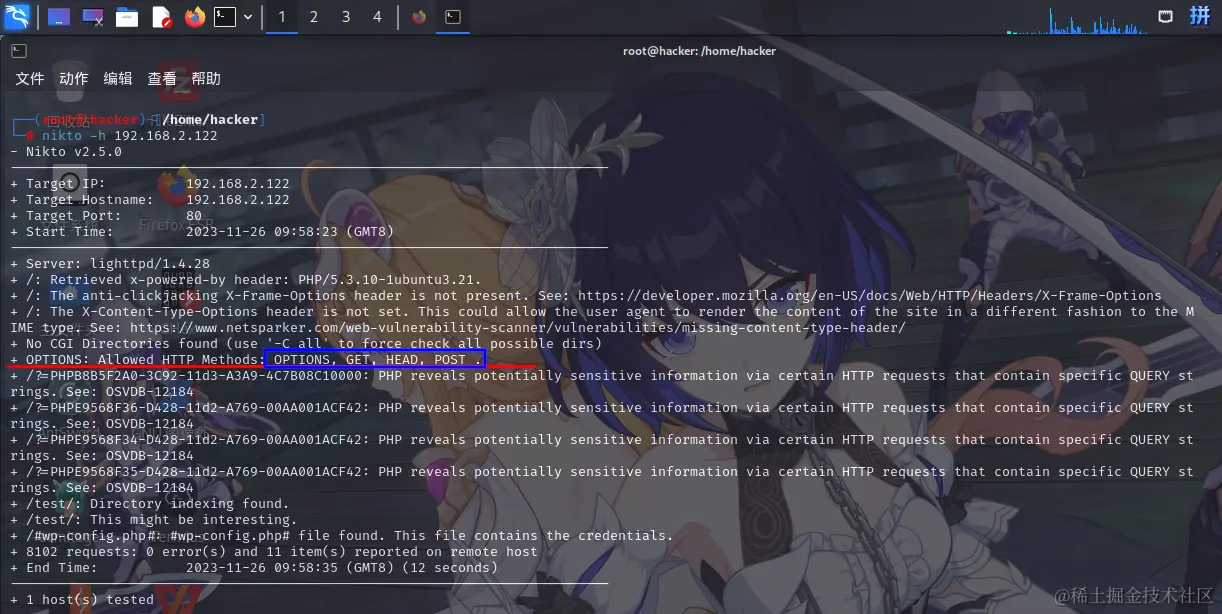Viewport: 1222px width, 614px height.
Task: Focus the Firefox window in taskbar
Action: pyautogui.click(x=419, y=17)
